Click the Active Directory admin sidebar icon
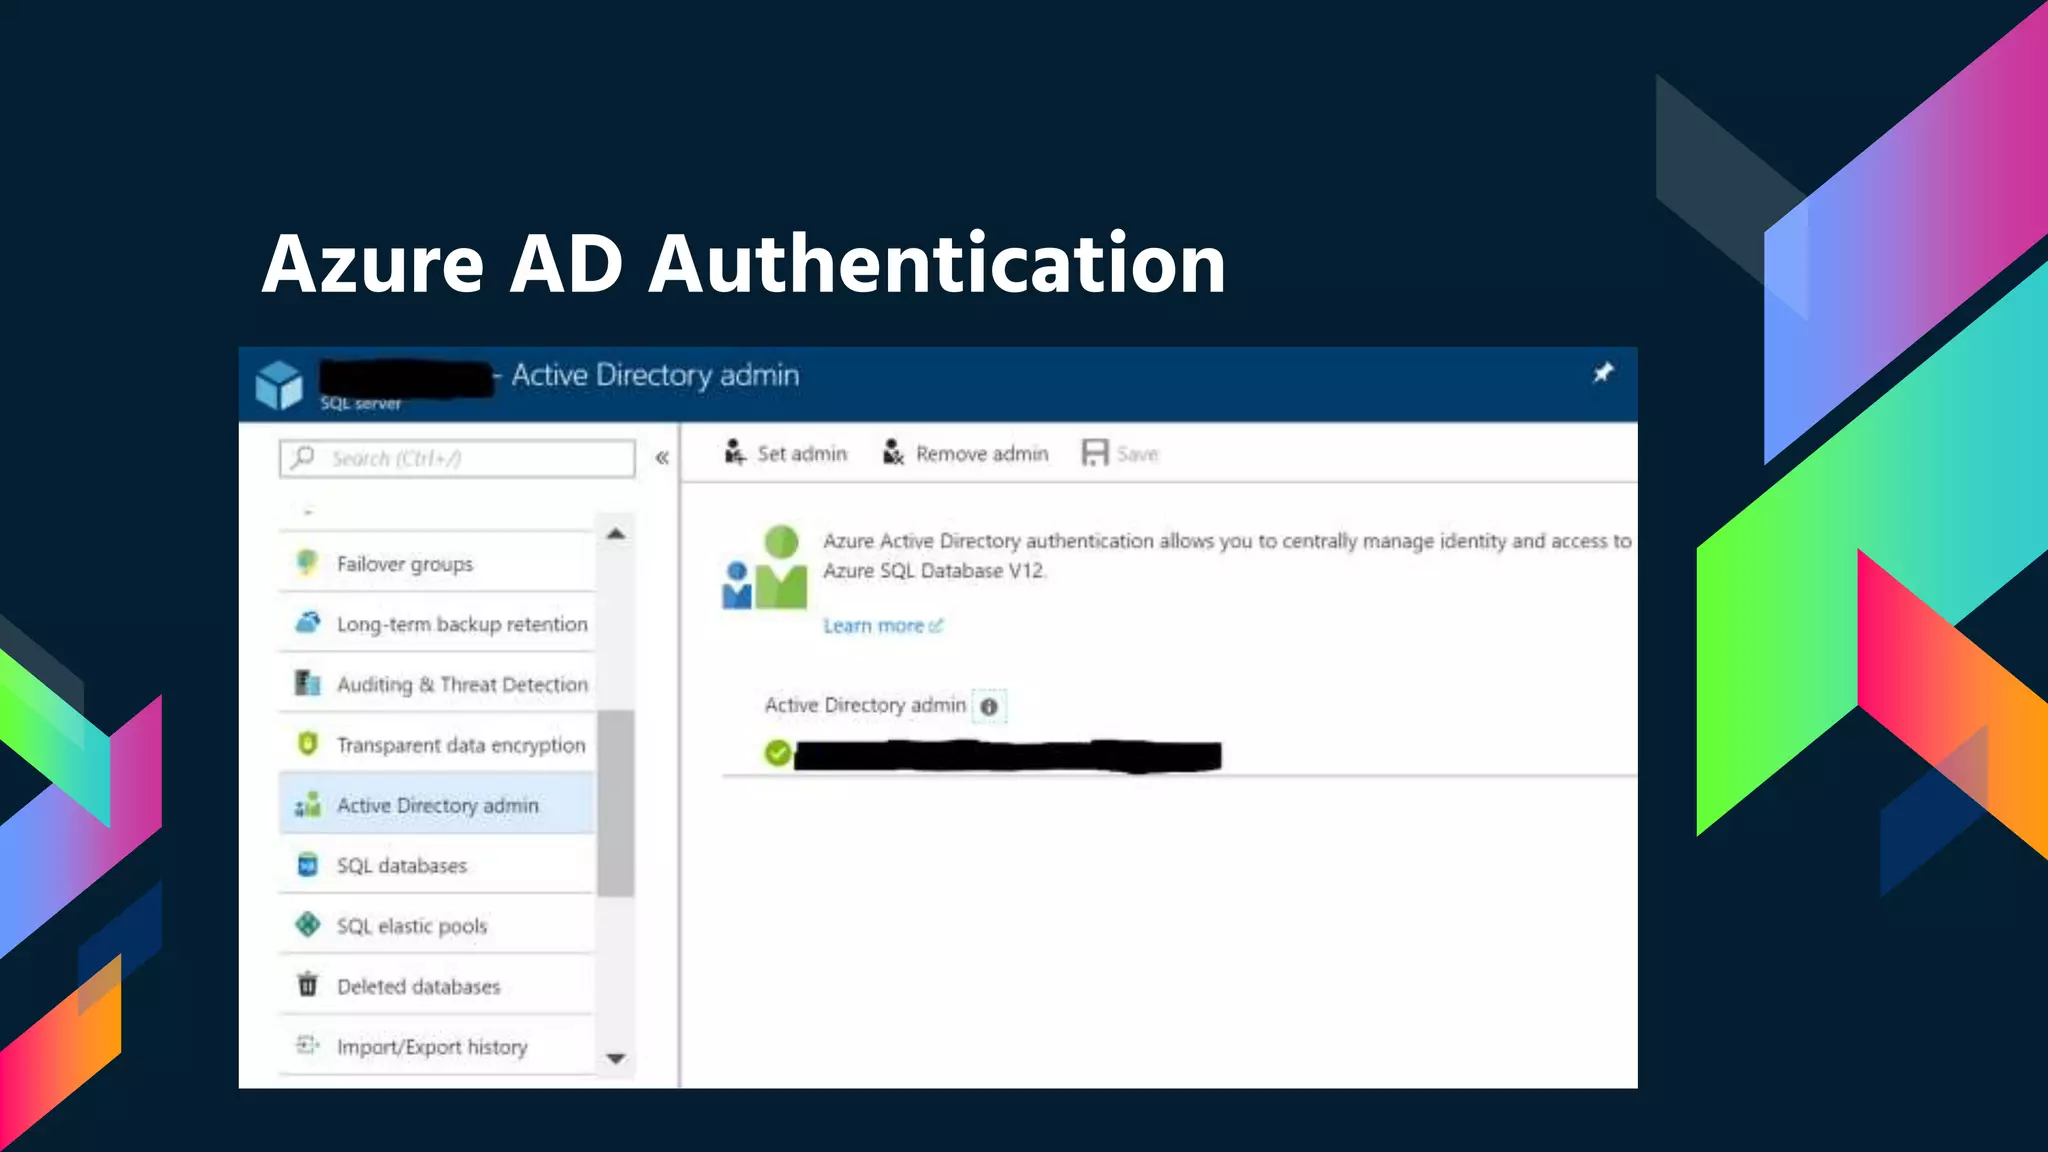This screenshot has width=2048, height=1152. 308,804
